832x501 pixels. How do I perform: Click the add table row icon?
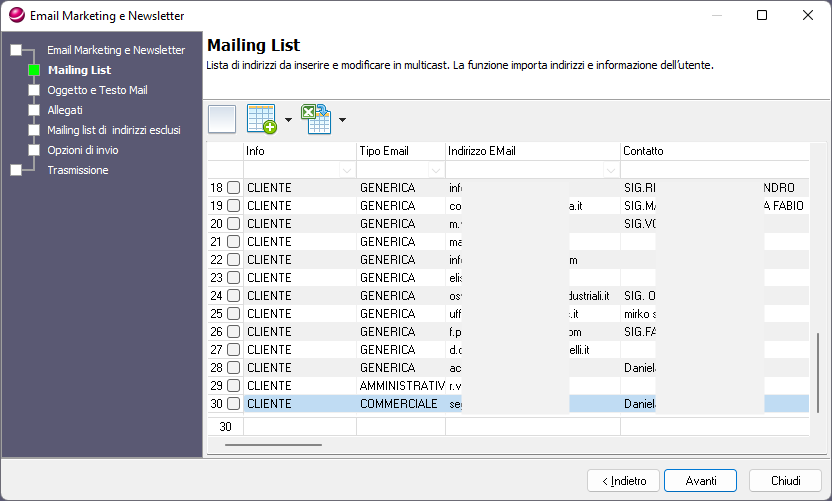pyautogui.click(x=262, y=119)
